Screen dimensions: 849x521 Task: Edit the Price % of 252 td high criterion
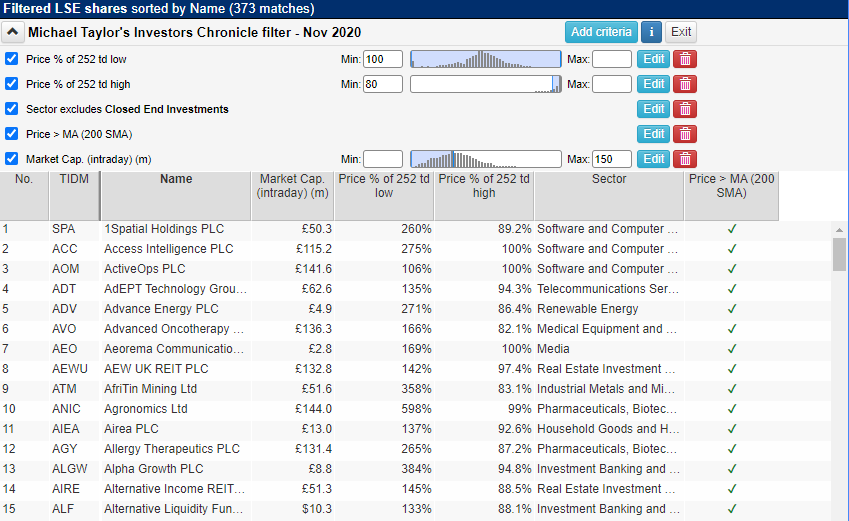(x=654, y=84)
